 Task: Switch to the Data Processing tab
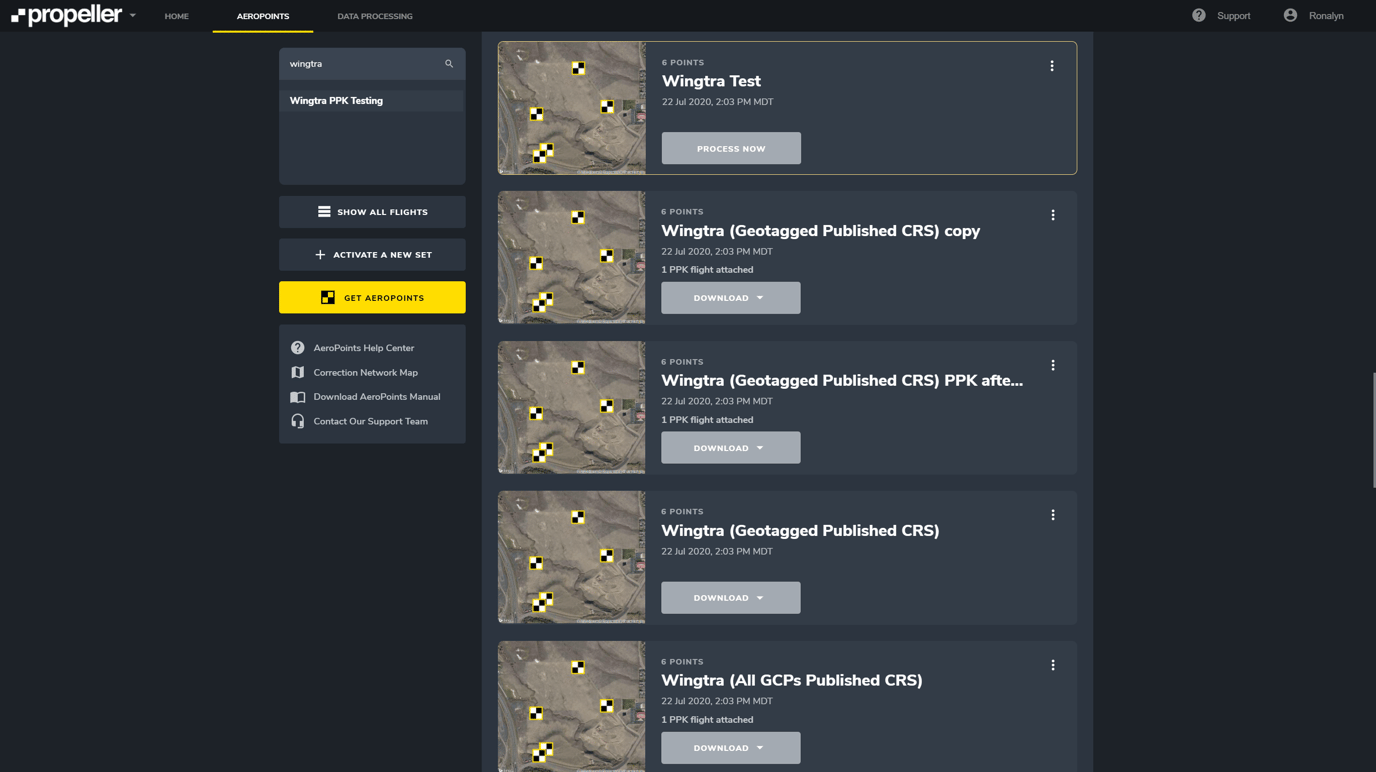375,16
